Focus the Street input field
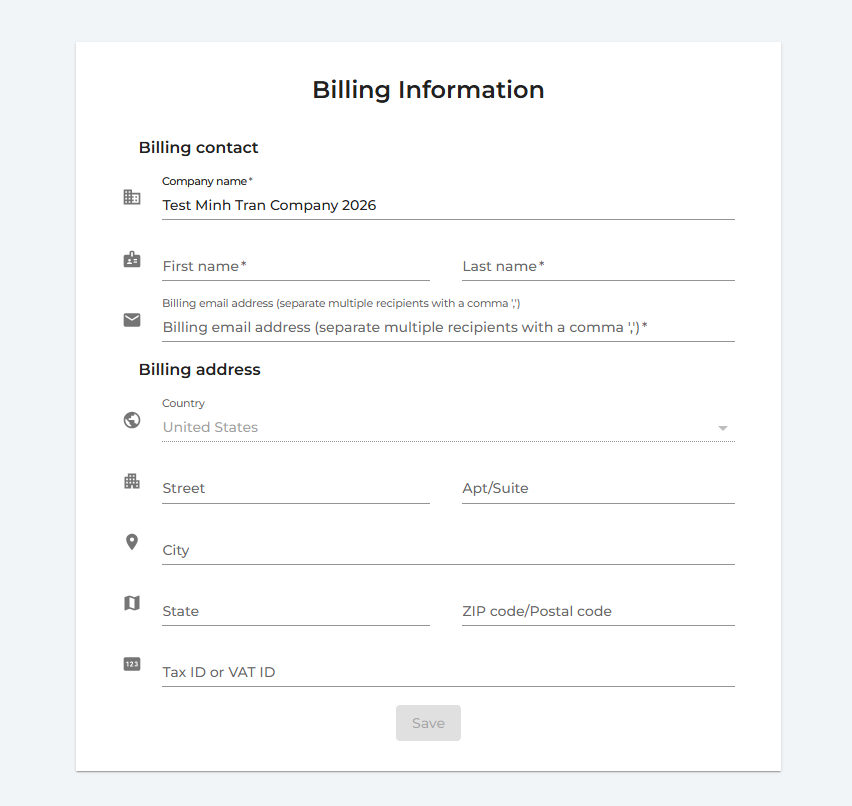The image size is (852, 806). click(x=296, y=489)
